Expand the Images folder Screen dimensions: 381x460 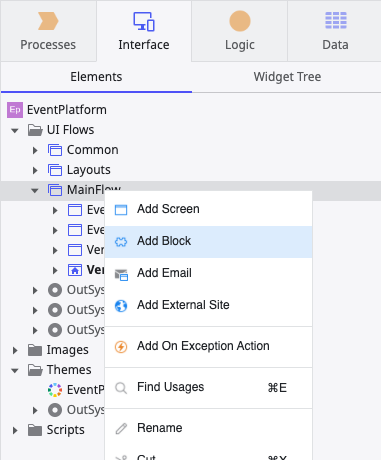pyautogui.click(x=15, y=350)
